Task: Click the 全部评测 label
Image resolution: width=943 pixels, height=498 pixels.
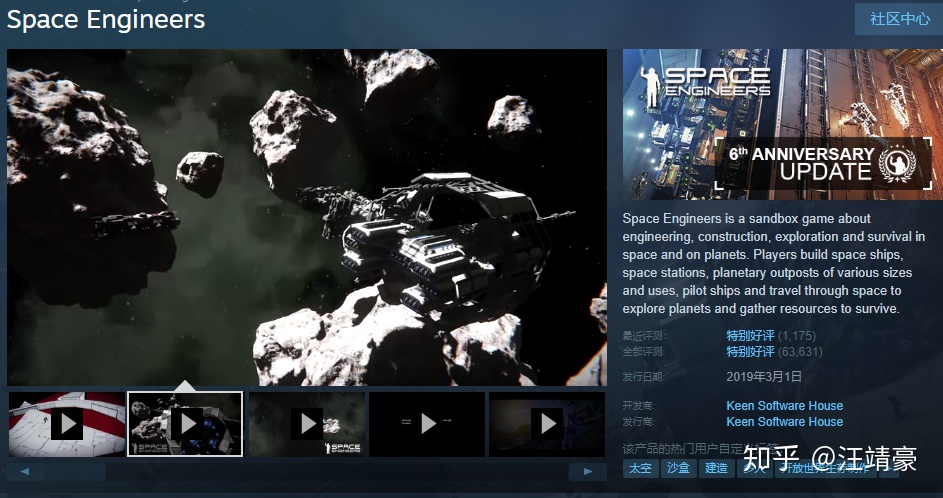Action: click(644, 352)
